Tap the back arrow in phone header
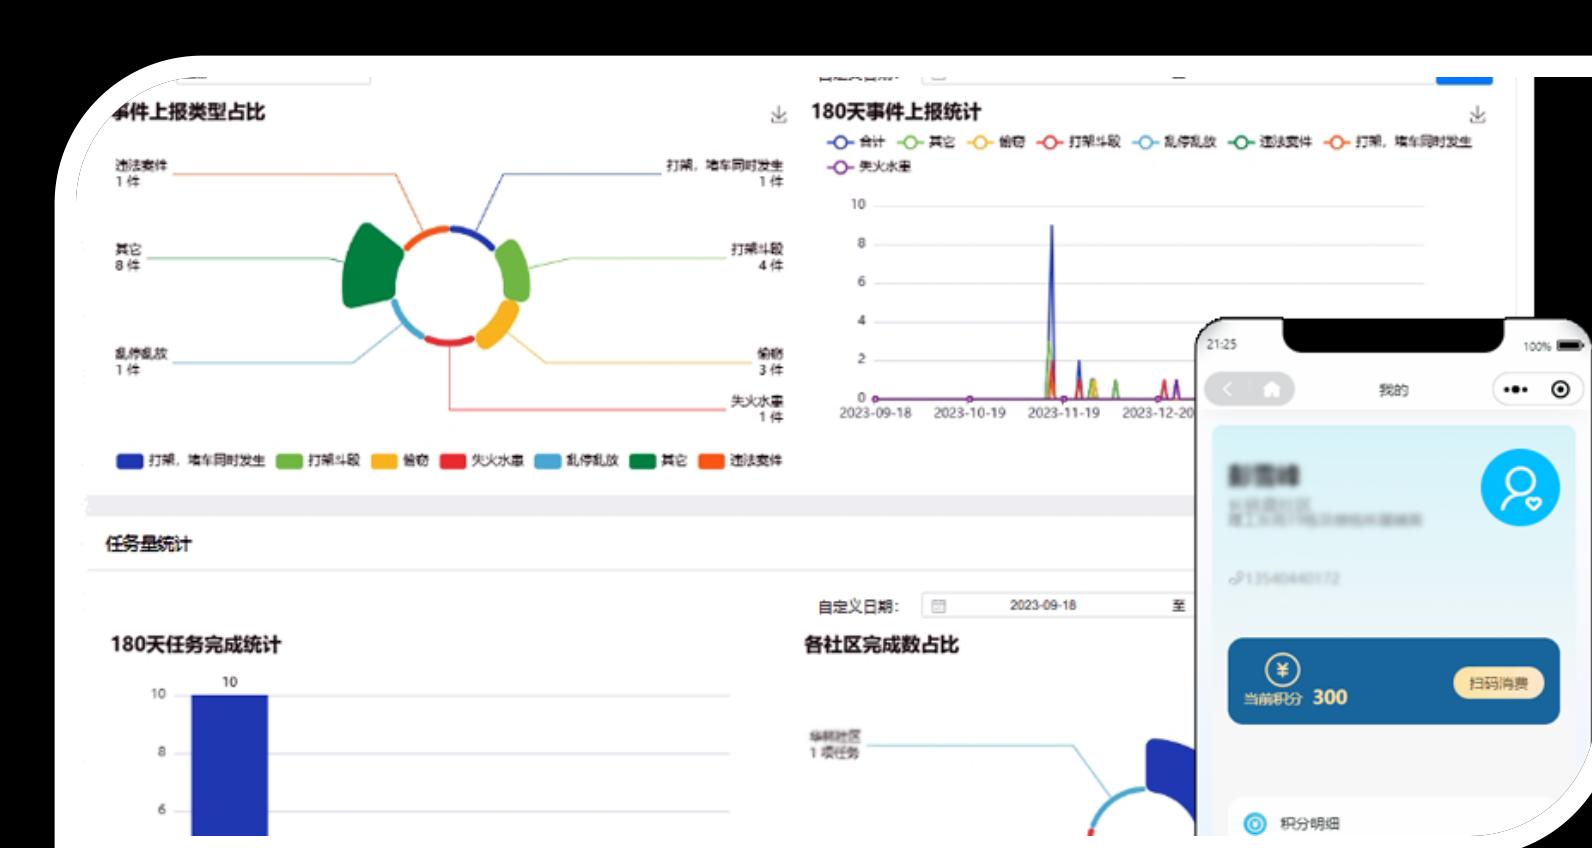The image size is (1592, 848). point(1228,389)
